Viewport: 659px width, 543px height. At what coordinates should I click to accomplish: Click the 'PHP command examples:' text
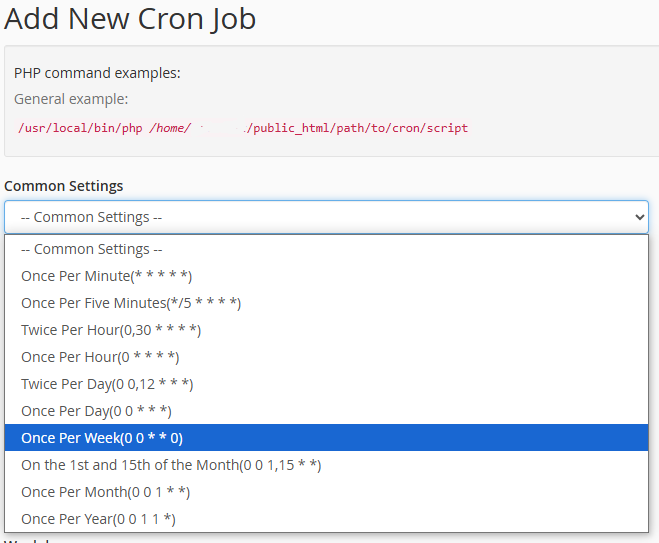click(x=97, y=73)
